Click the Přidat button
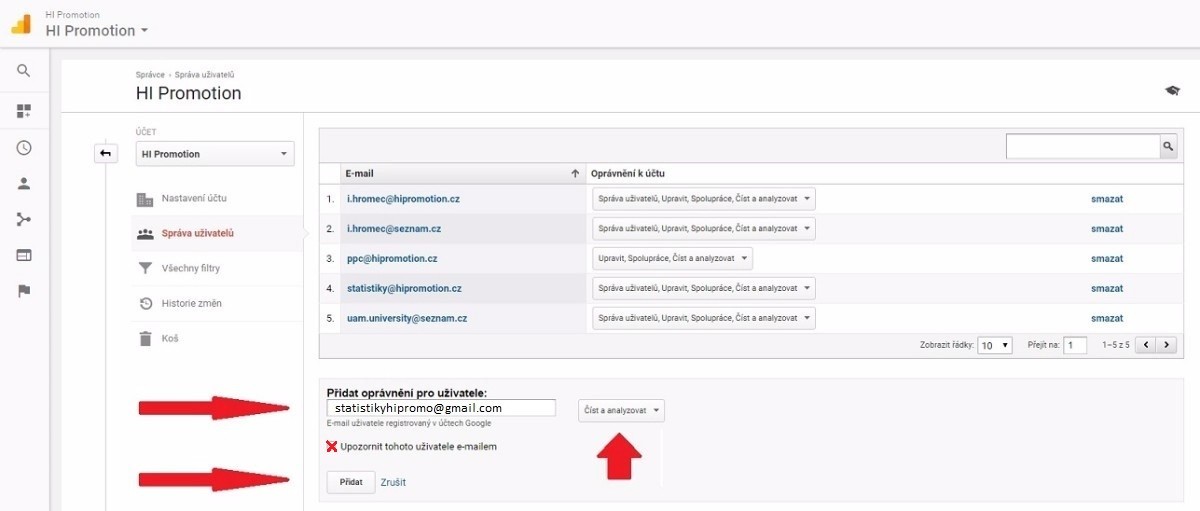The width and height of the screenshot is (1200, 511). point(351,482)
